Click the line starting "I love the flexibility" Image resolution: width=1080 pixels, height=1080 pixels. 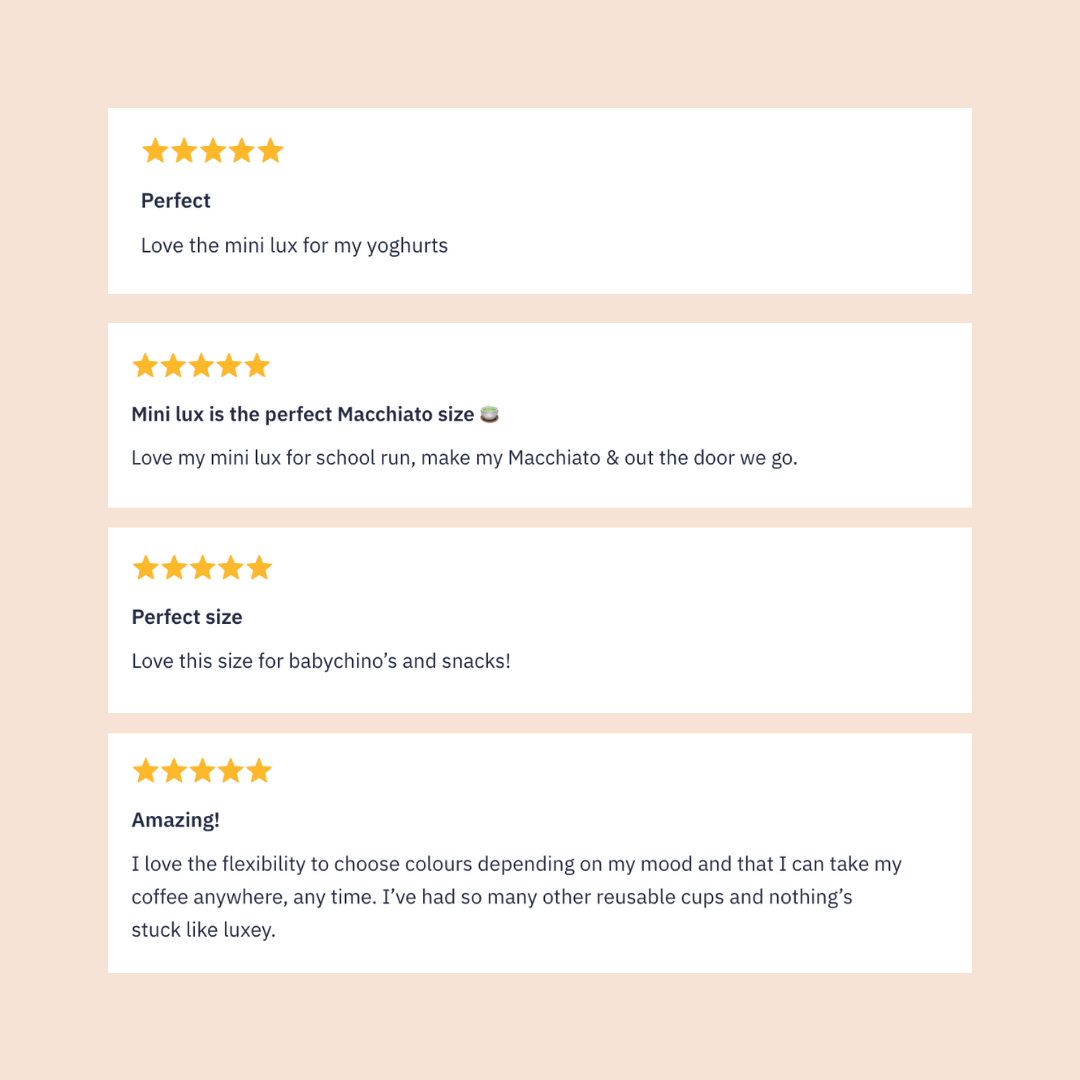coord(516,864)
